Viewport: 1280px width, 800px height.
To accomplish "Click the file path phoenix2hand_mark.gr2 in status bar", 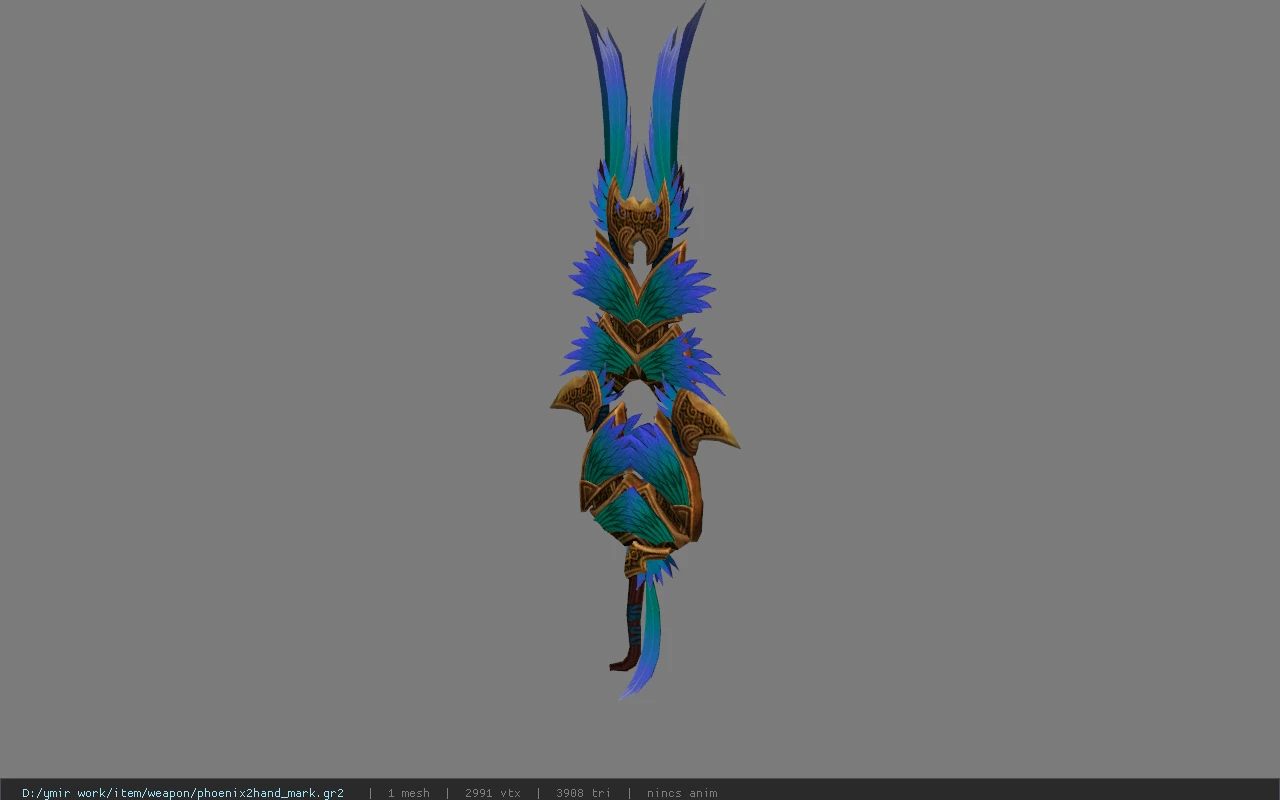I will pyautogui.click(x=183, y=793).
